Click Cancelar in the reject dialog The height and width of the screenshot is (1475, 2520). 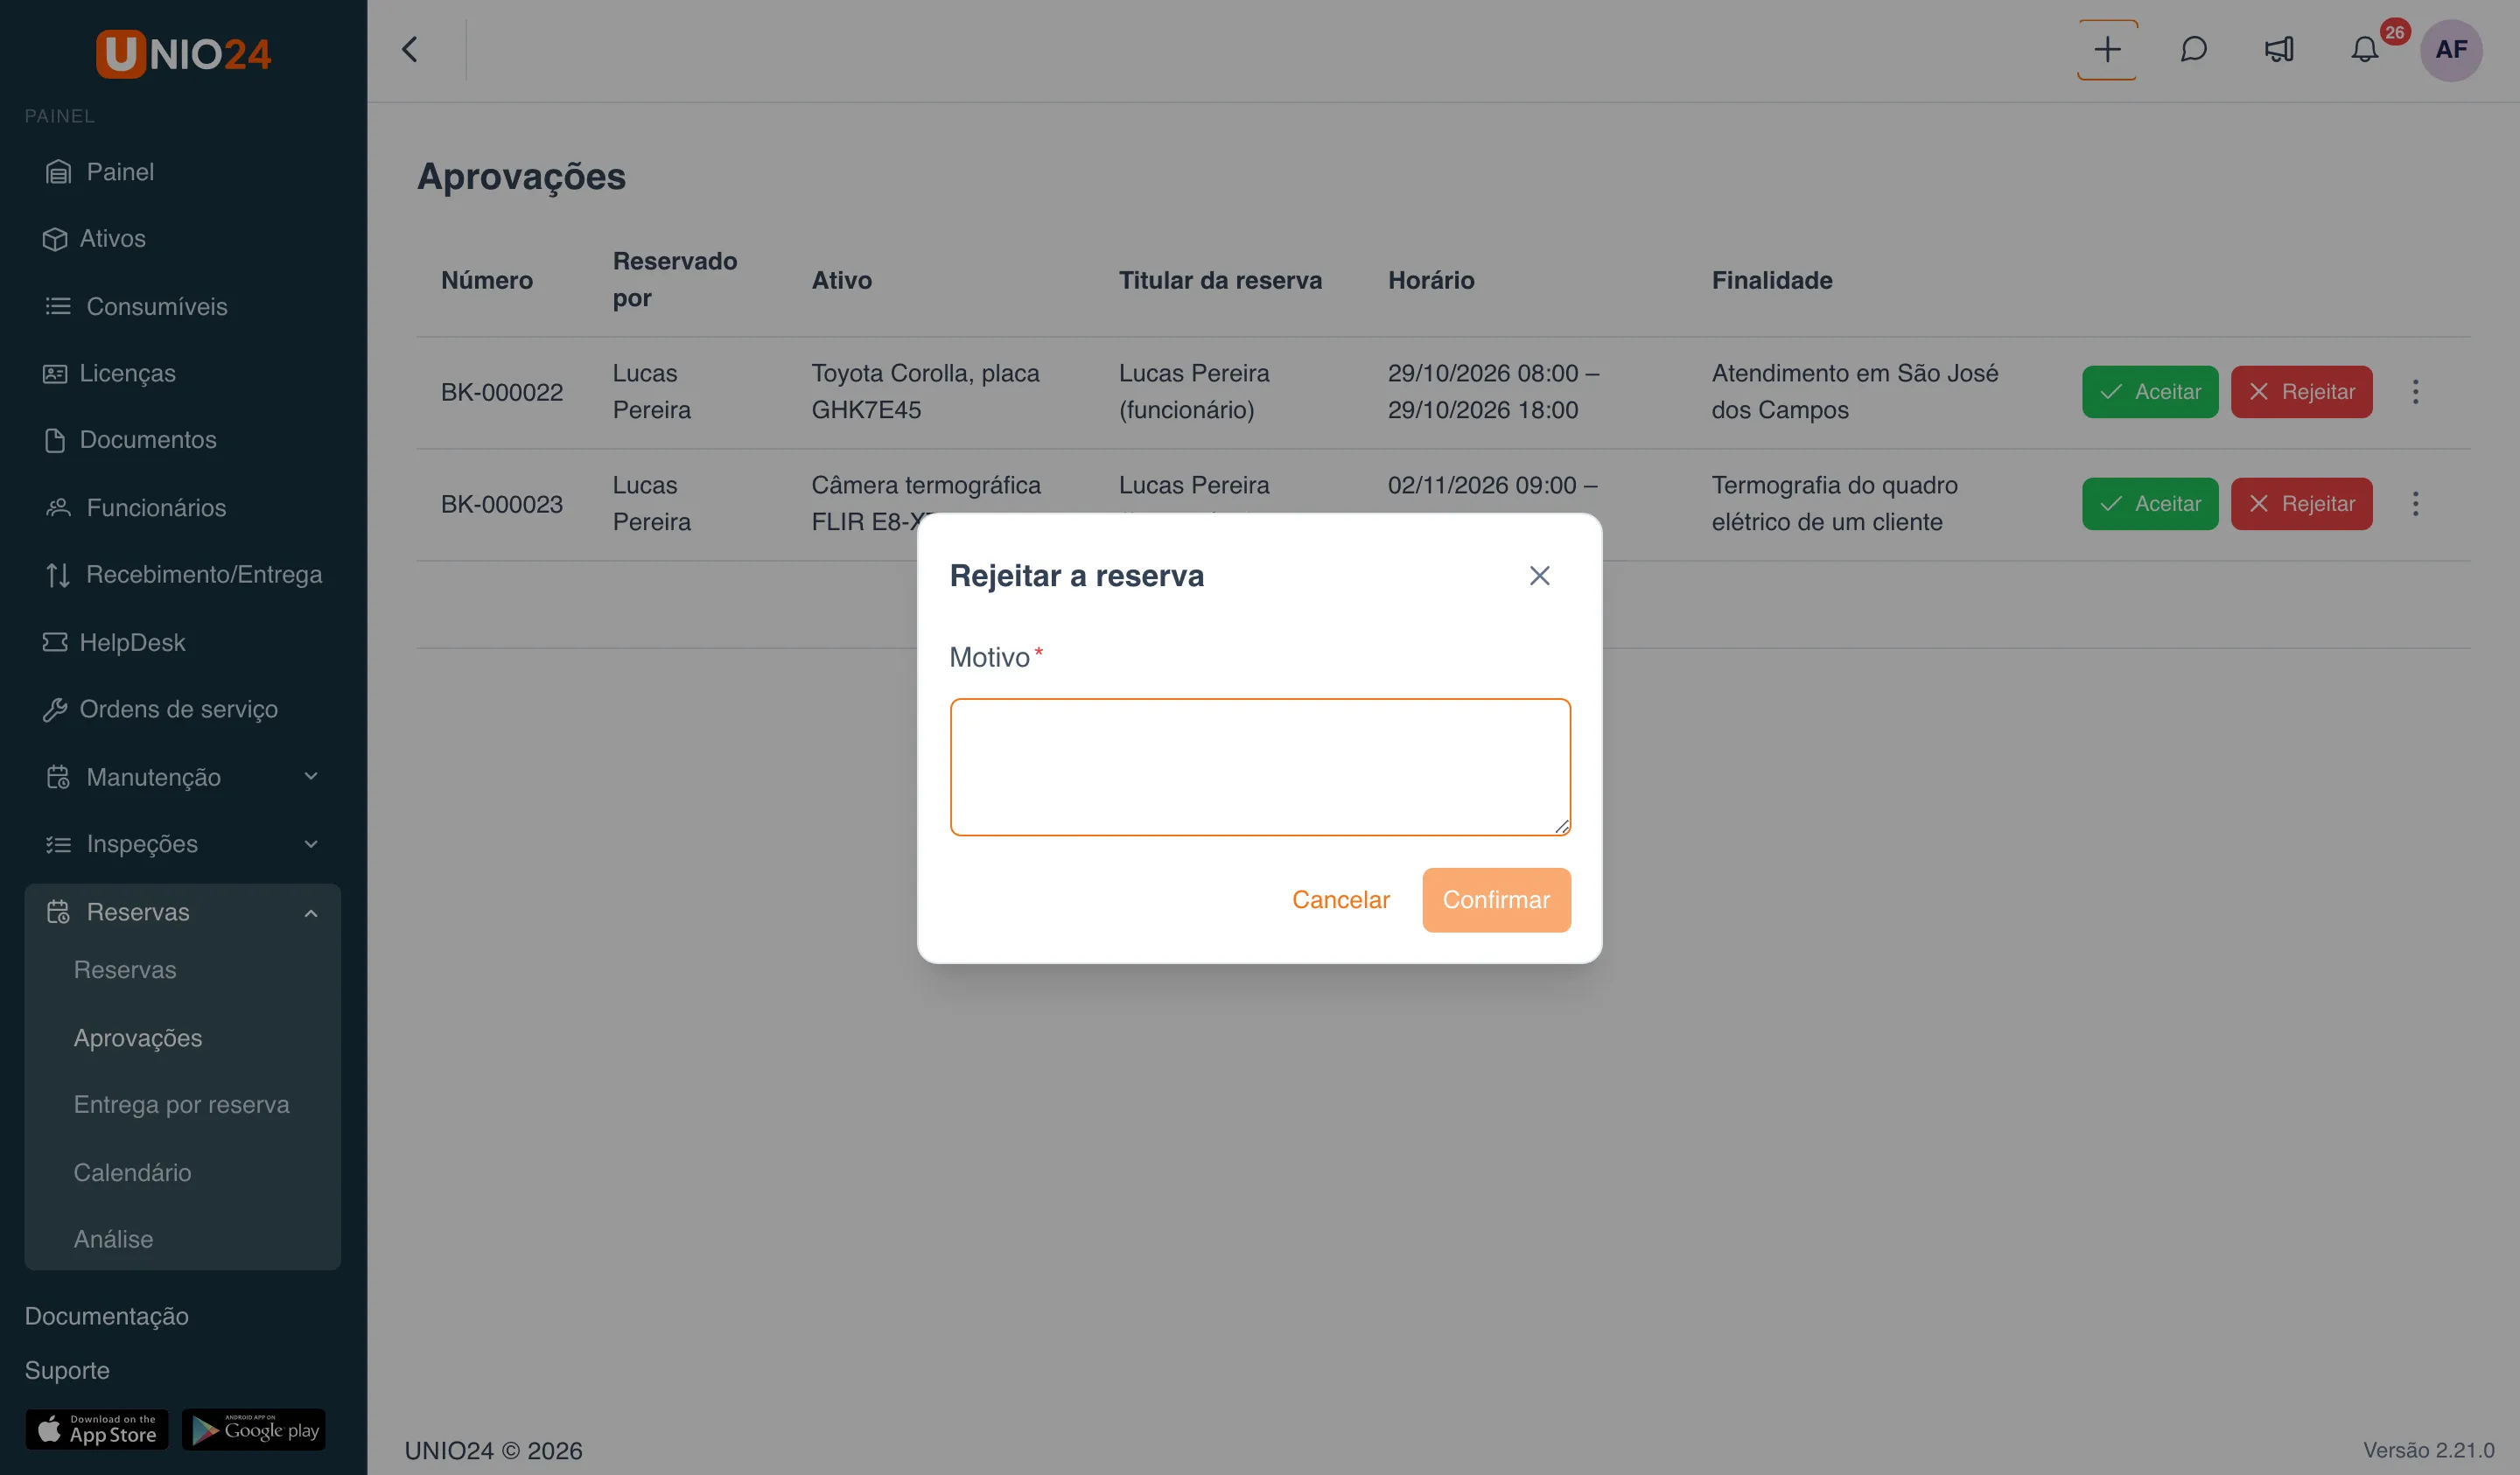pos(1340,900)
